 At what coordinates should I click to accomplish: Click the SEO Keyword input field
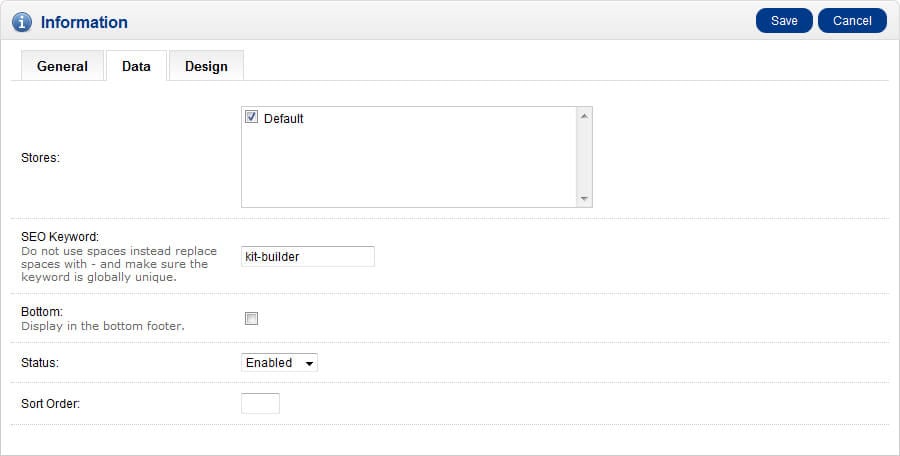point(308,256)
